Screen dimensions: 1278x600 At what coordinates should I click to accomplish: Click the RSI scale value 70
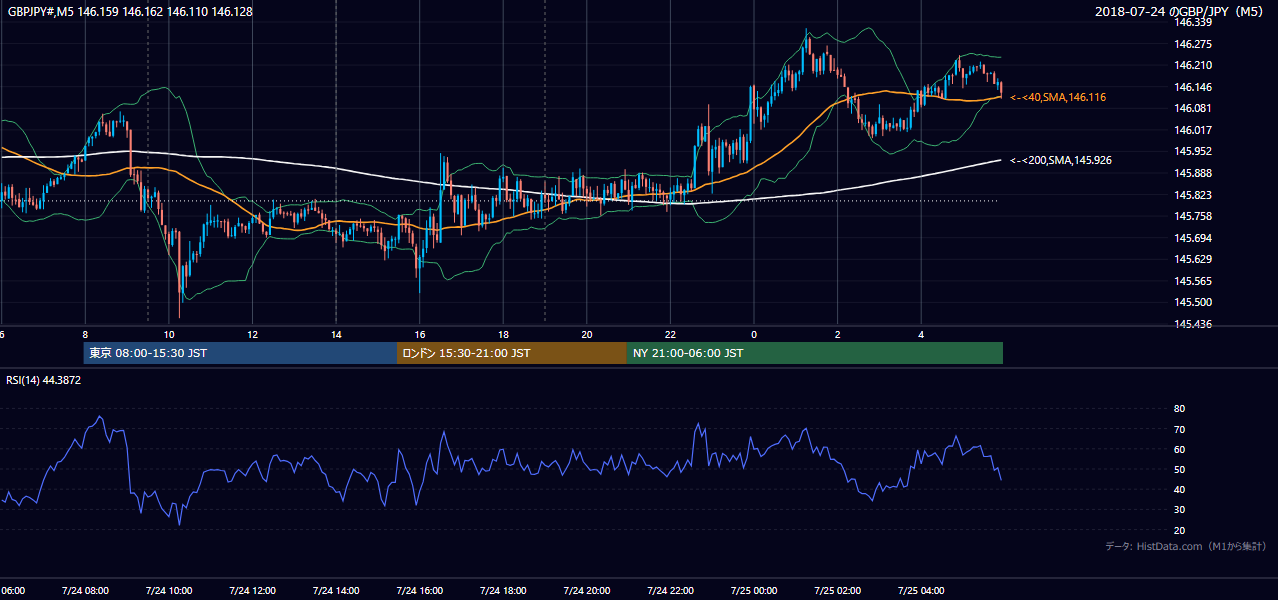point(1179,429)
